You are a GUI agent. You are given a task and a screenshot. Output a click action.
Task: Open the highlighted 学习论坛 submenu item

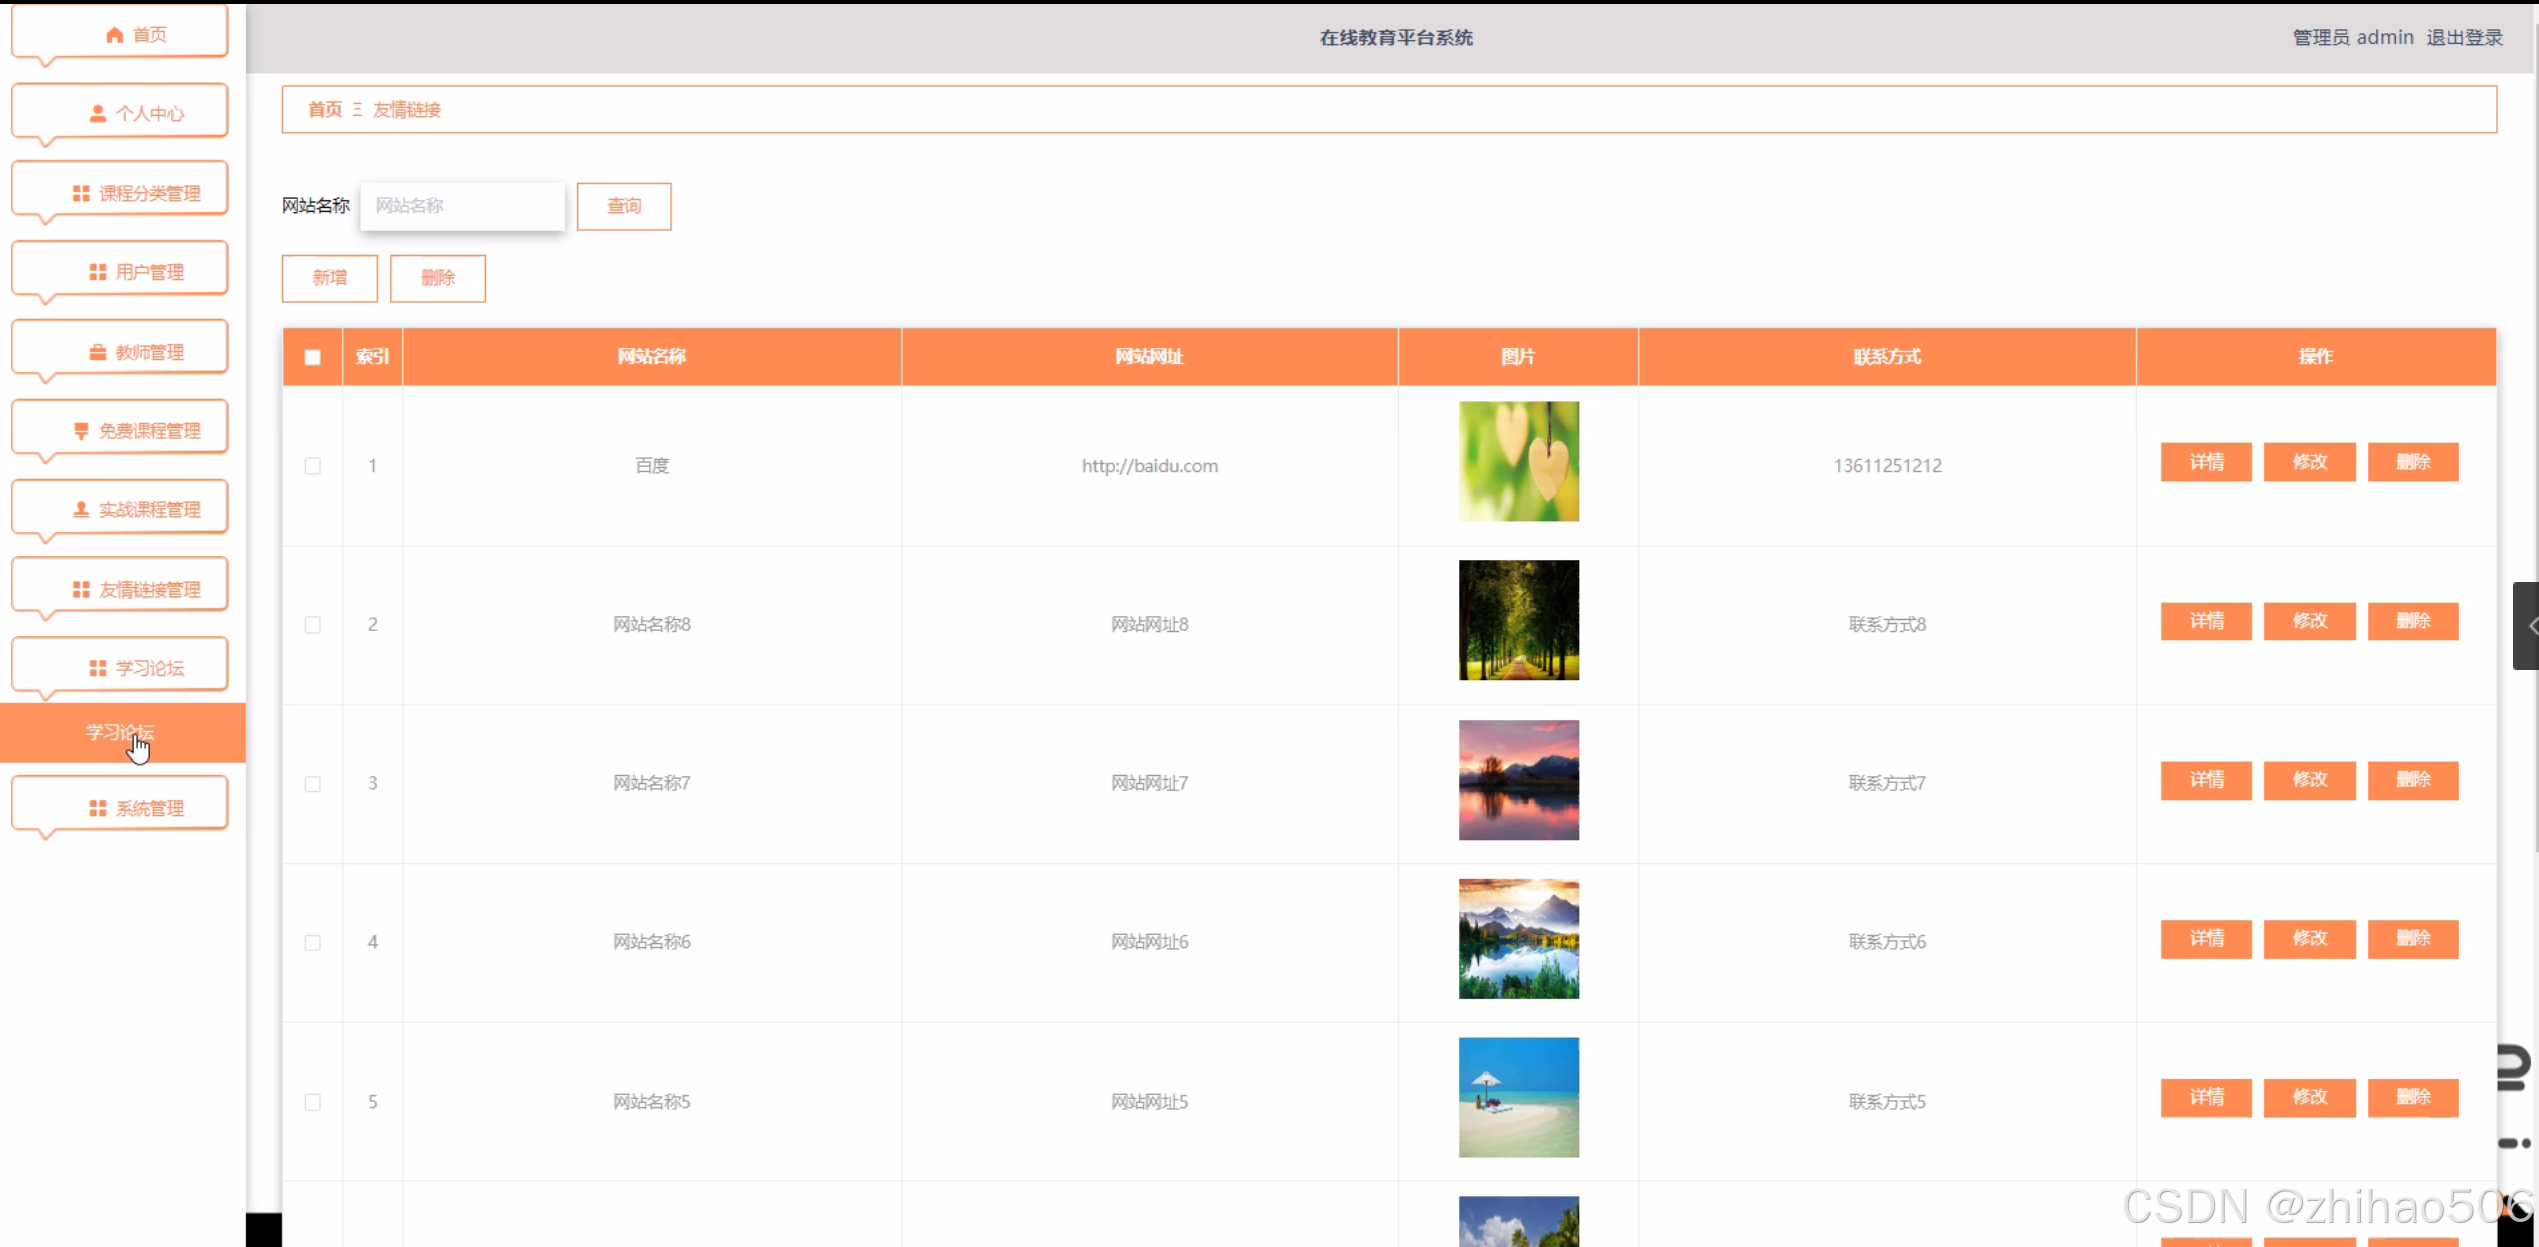point(120,733)
